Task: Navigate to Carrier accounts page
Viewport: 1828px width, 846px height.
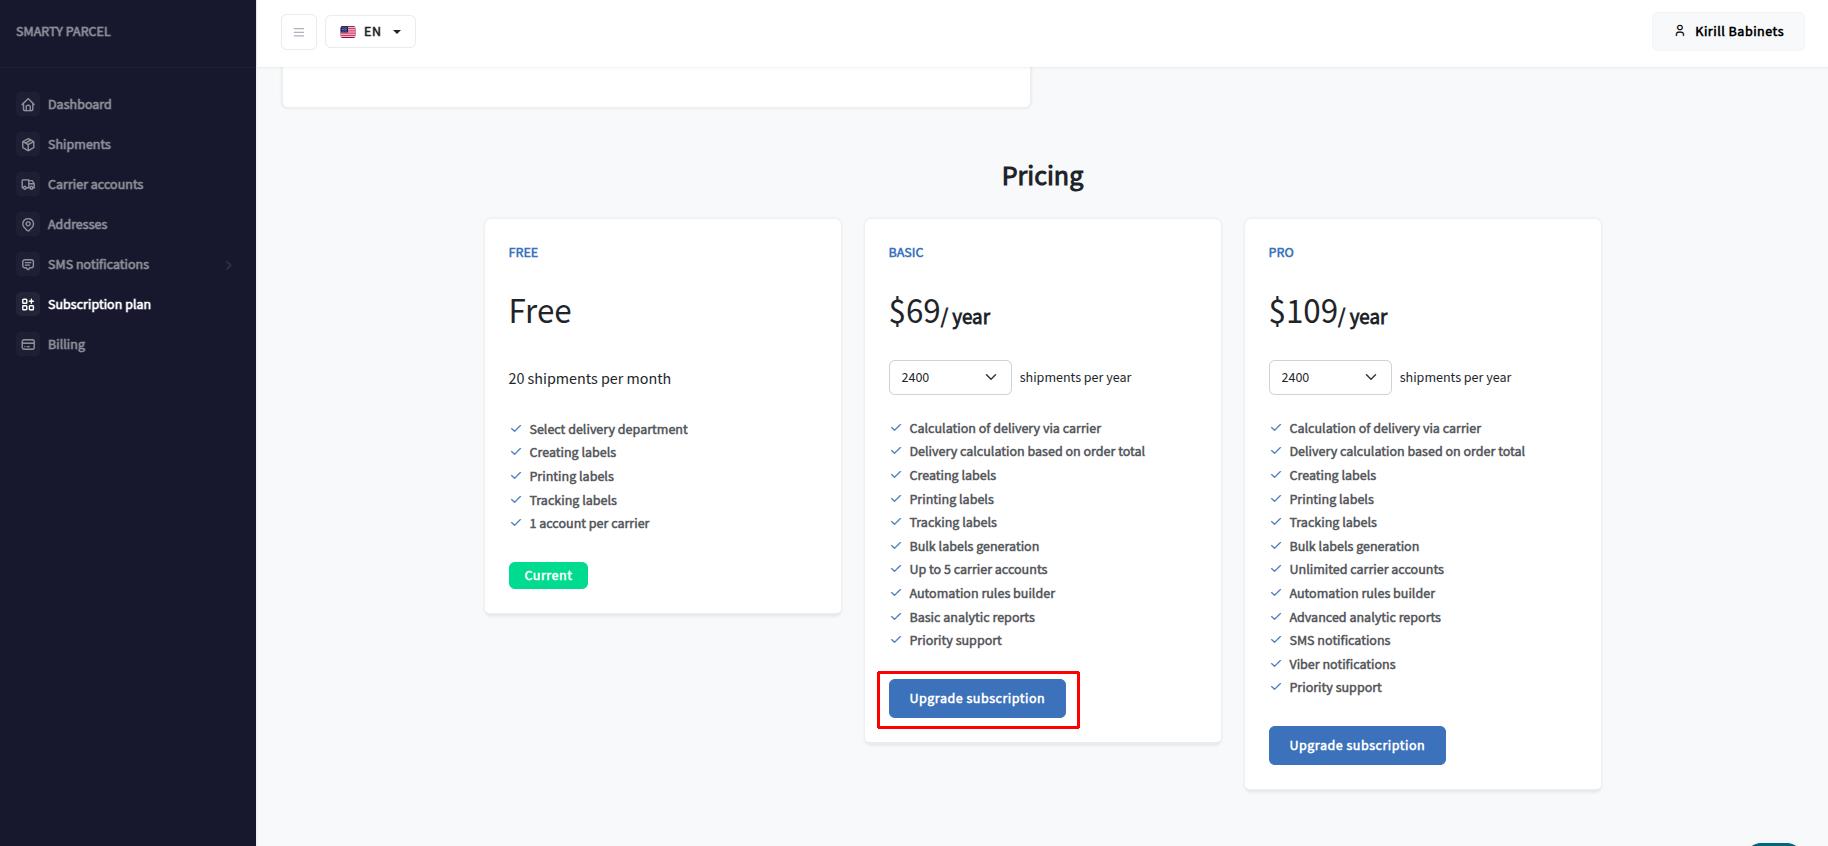Action: (x=95, y=185)
